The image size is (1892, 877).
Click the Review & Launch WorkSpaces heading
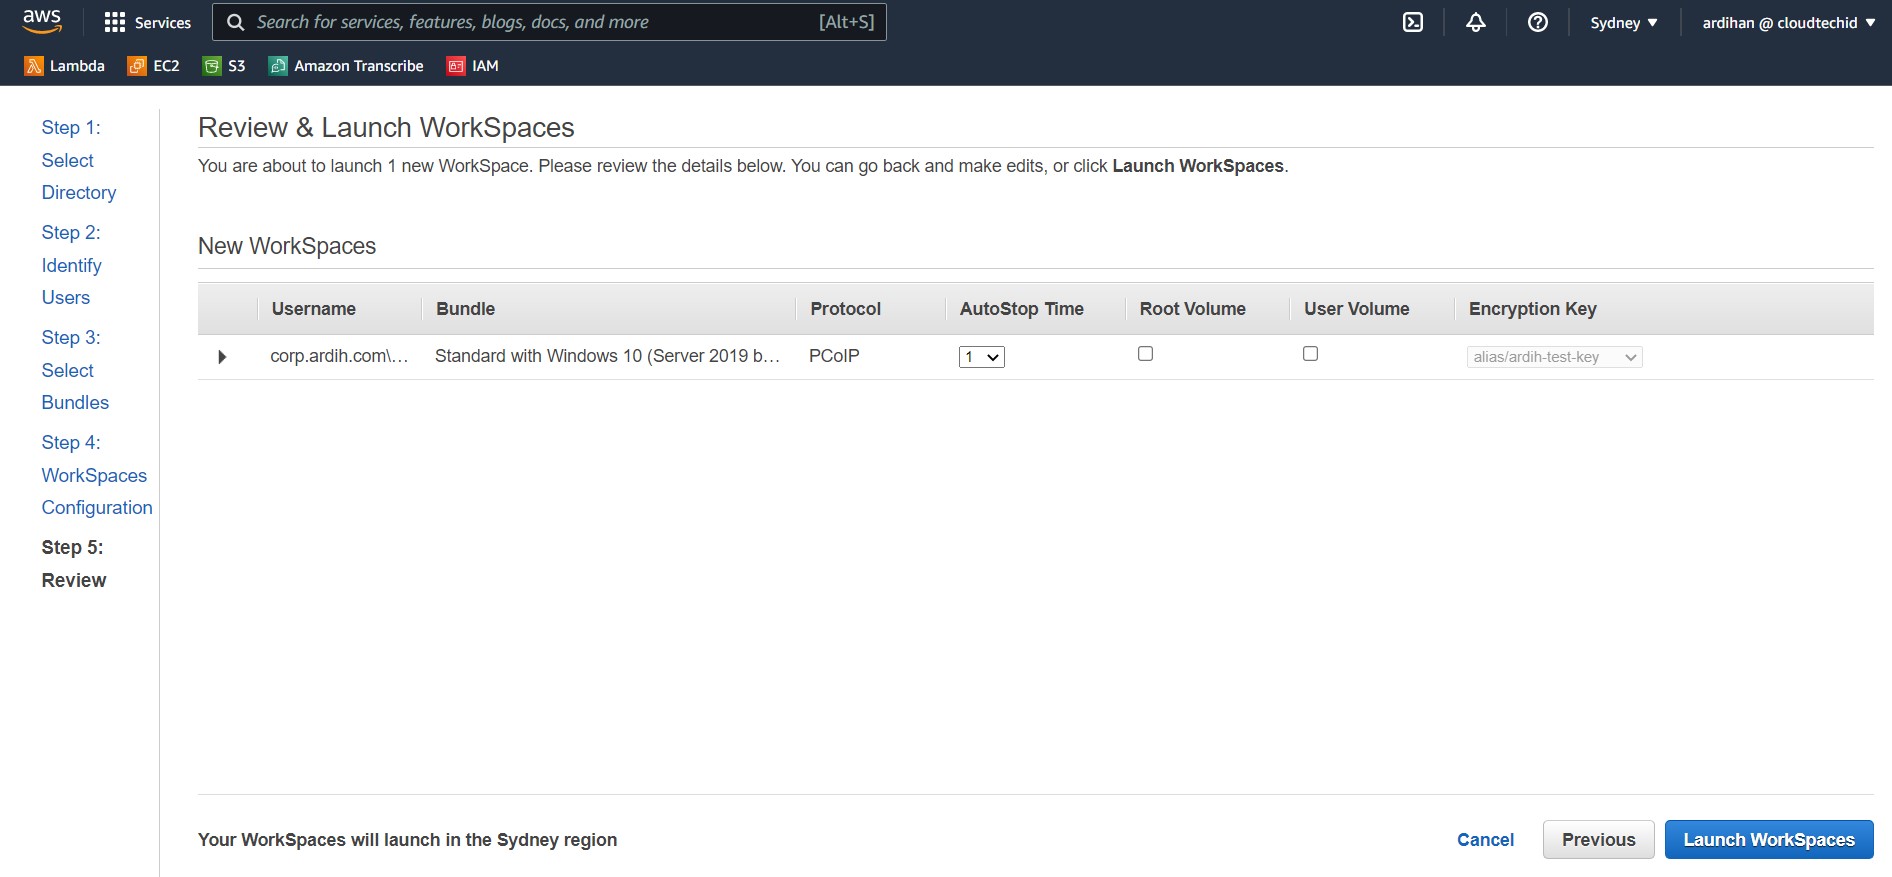pyautogui.click(x=386, y=128)
